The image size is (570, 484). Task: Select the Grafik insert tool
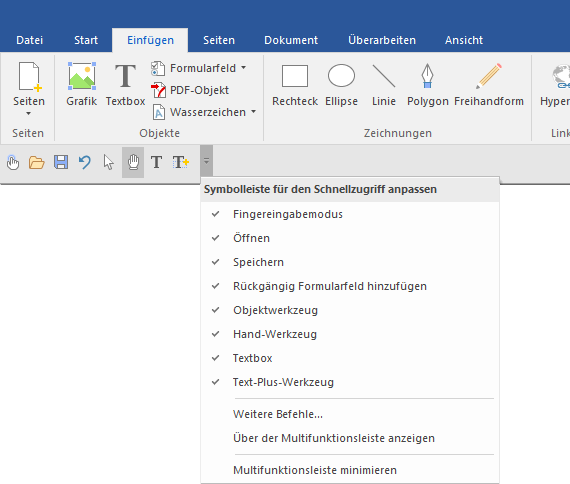point(81,84)
